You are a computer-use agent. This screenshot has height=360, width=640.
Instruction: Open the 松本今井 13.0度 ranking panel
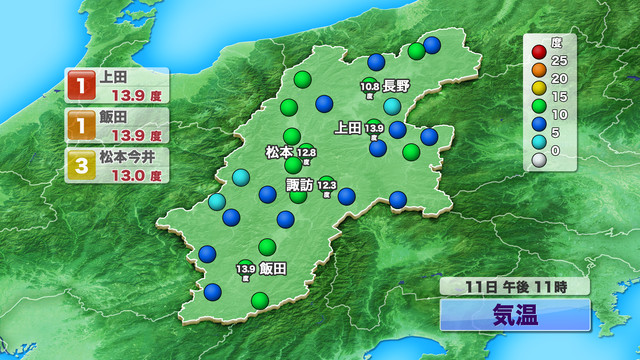(x=117, y=165)
